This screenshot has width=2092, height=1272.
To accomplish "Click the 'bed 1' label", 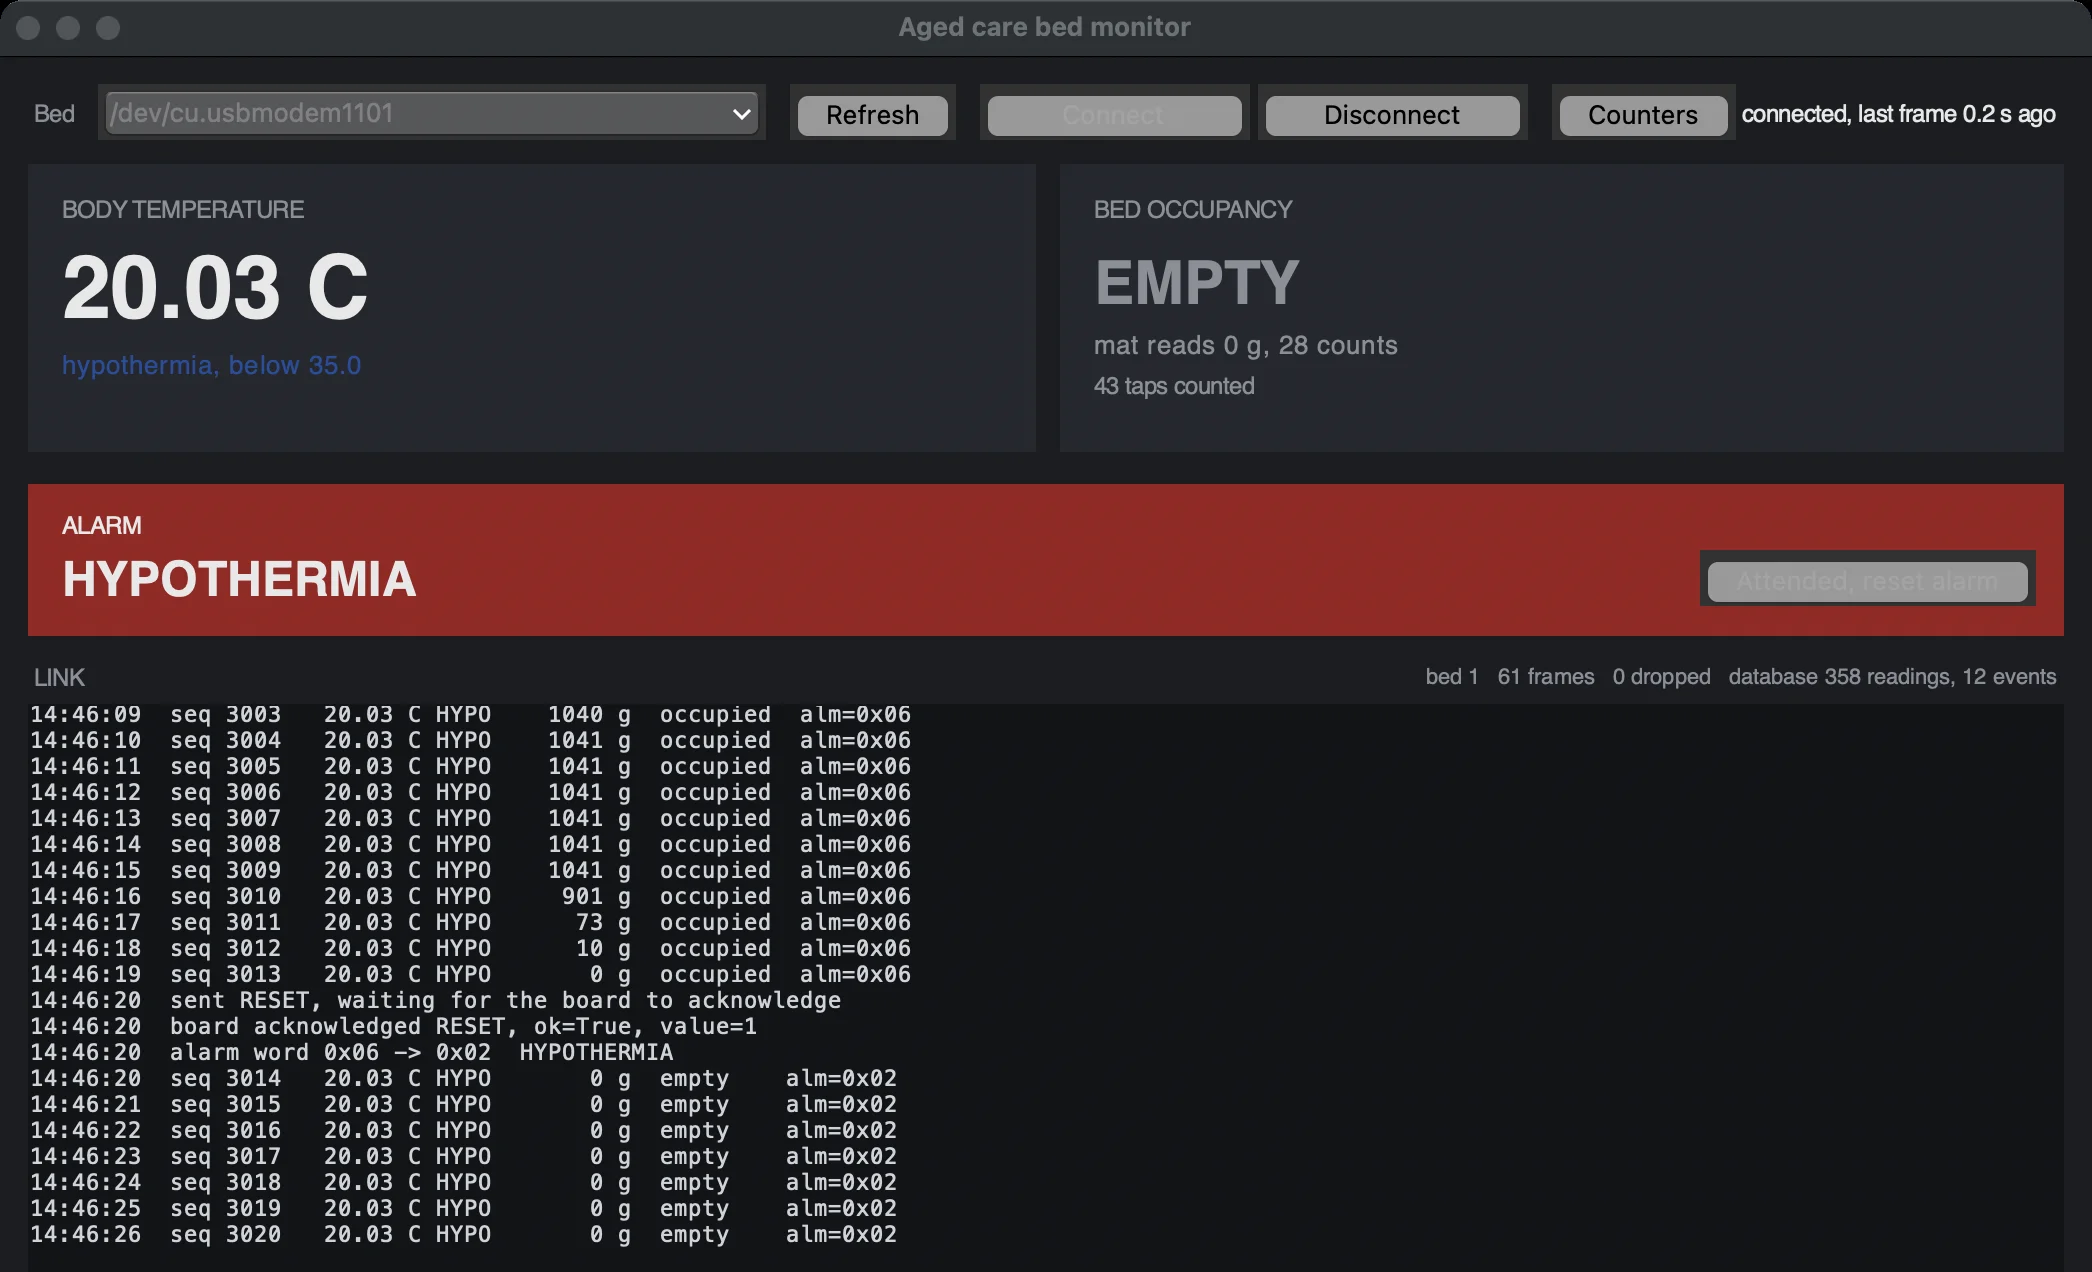I will pos(1451,677).
